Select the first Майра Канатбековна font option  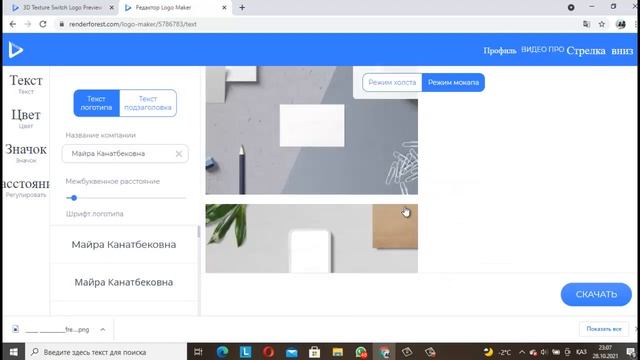pos(124,244)
